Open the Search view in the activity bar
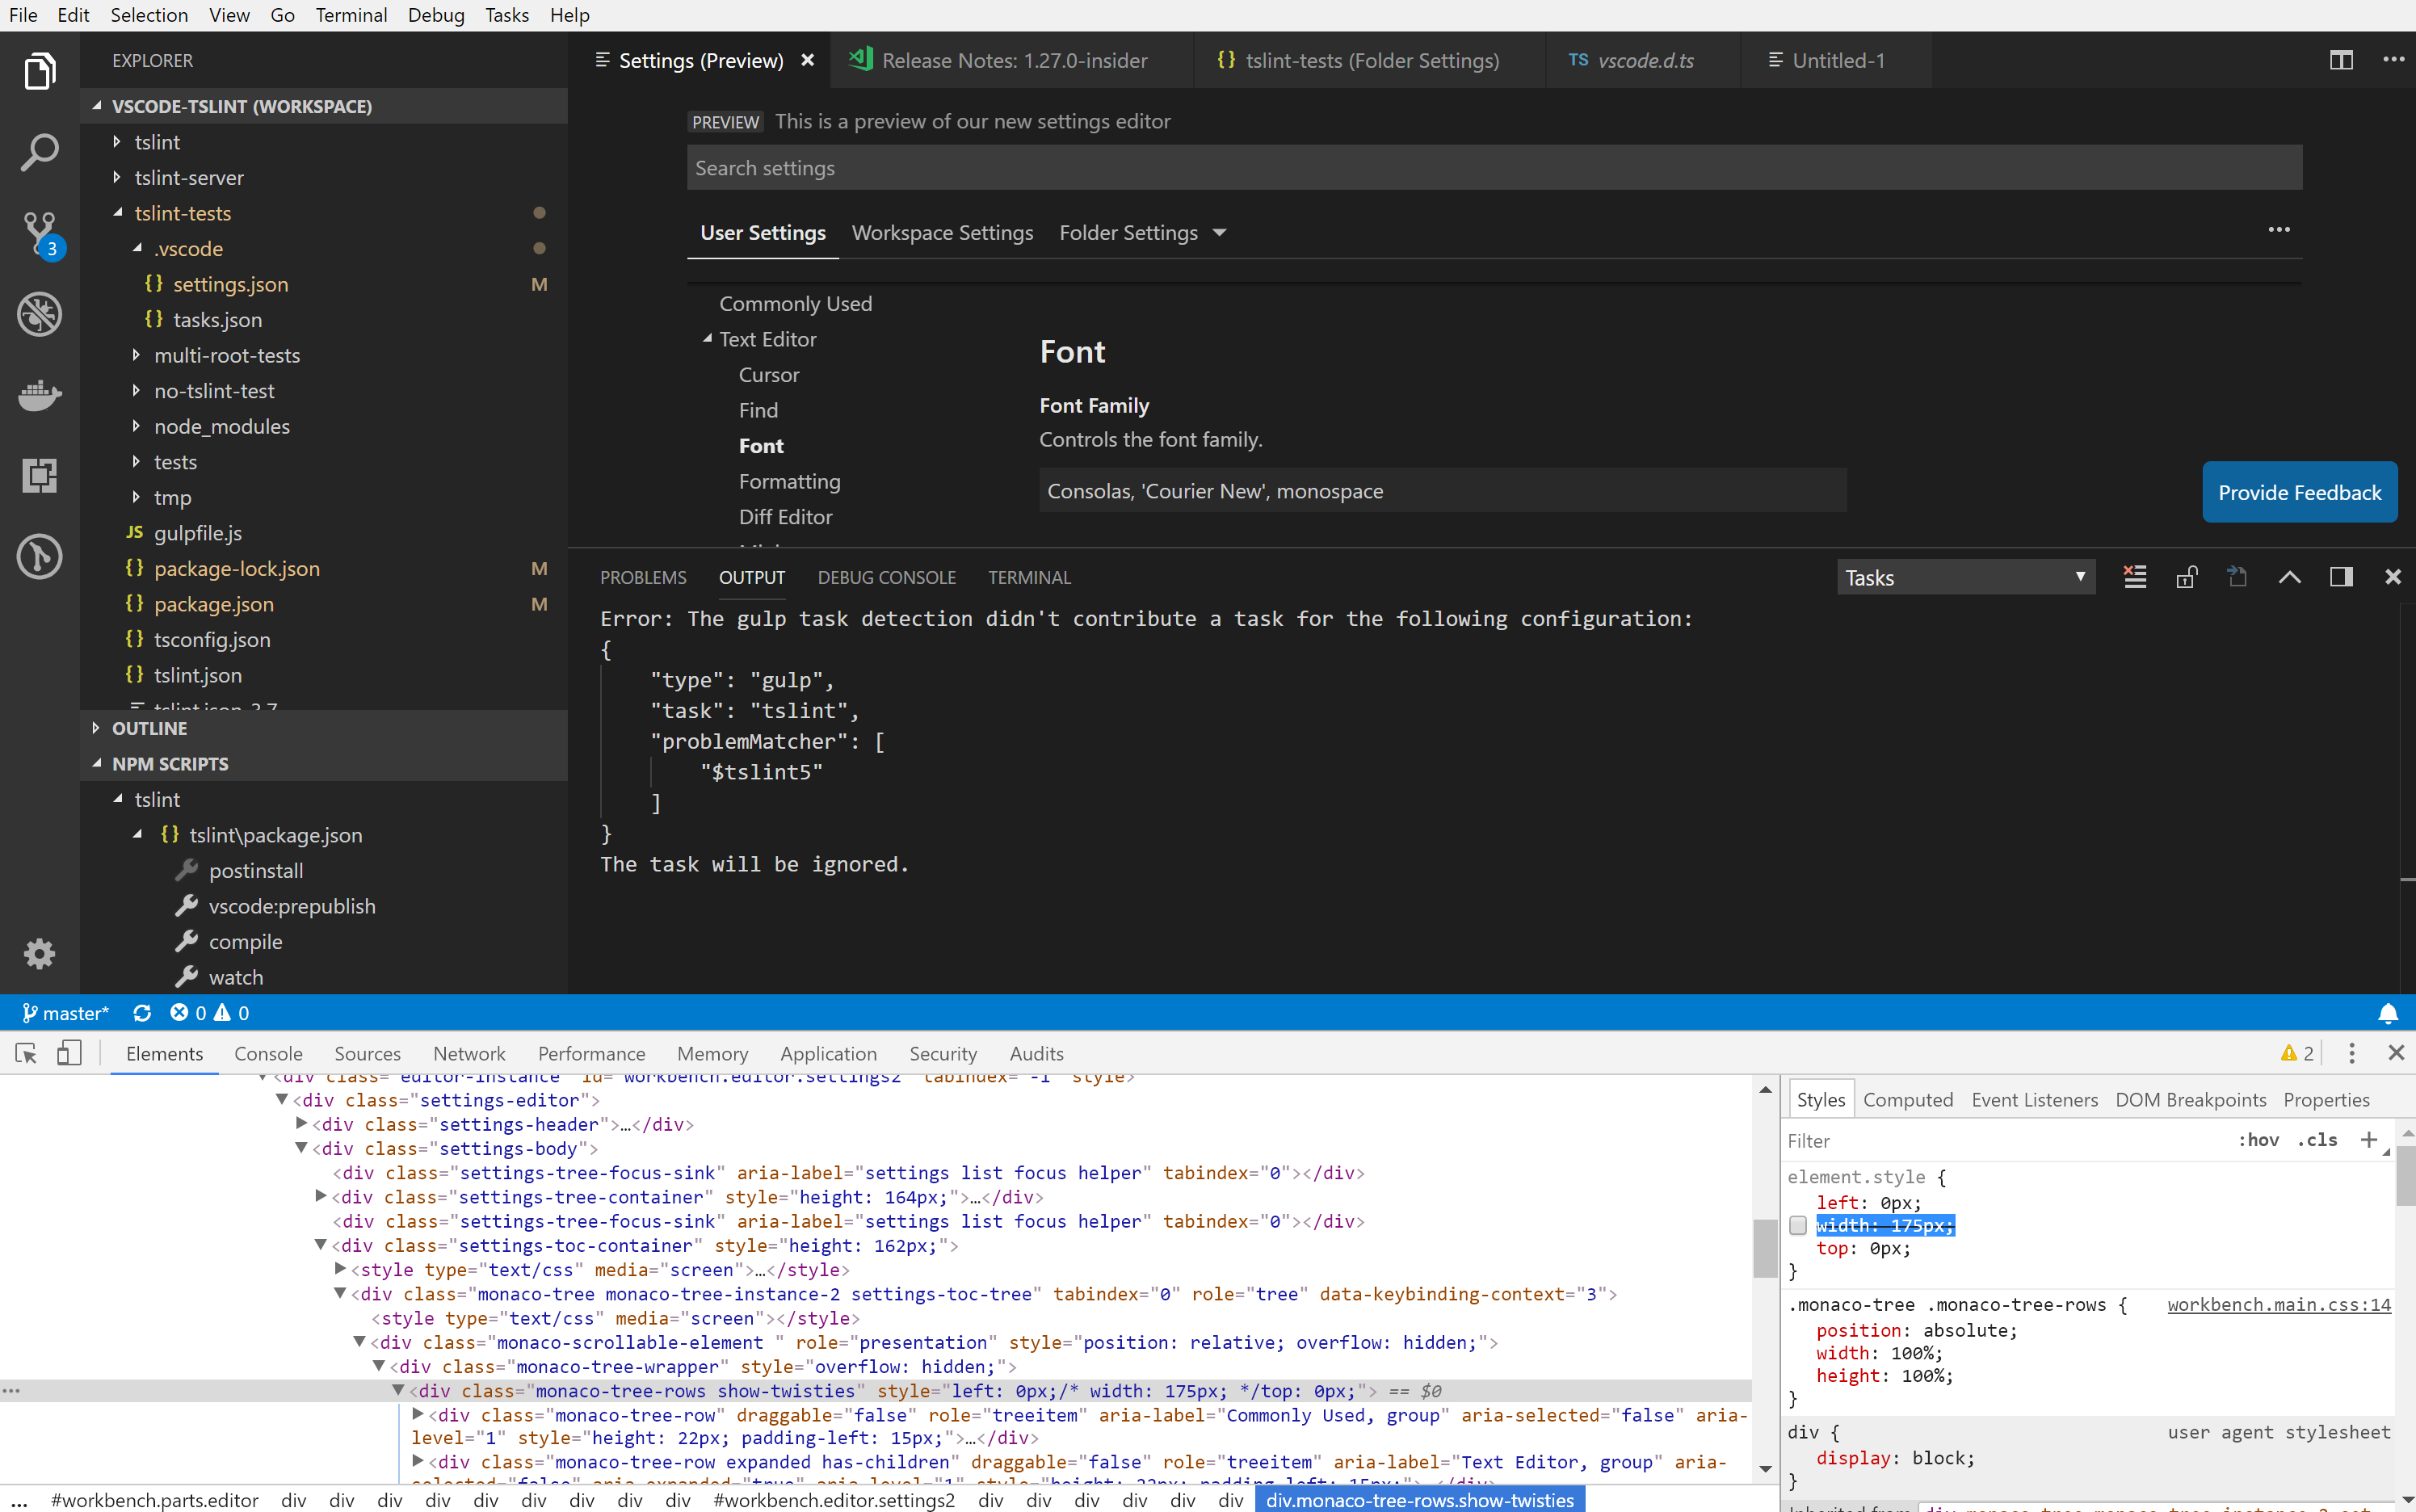The height and width of the screenshot is (1512, 2416). click(39, 152)
